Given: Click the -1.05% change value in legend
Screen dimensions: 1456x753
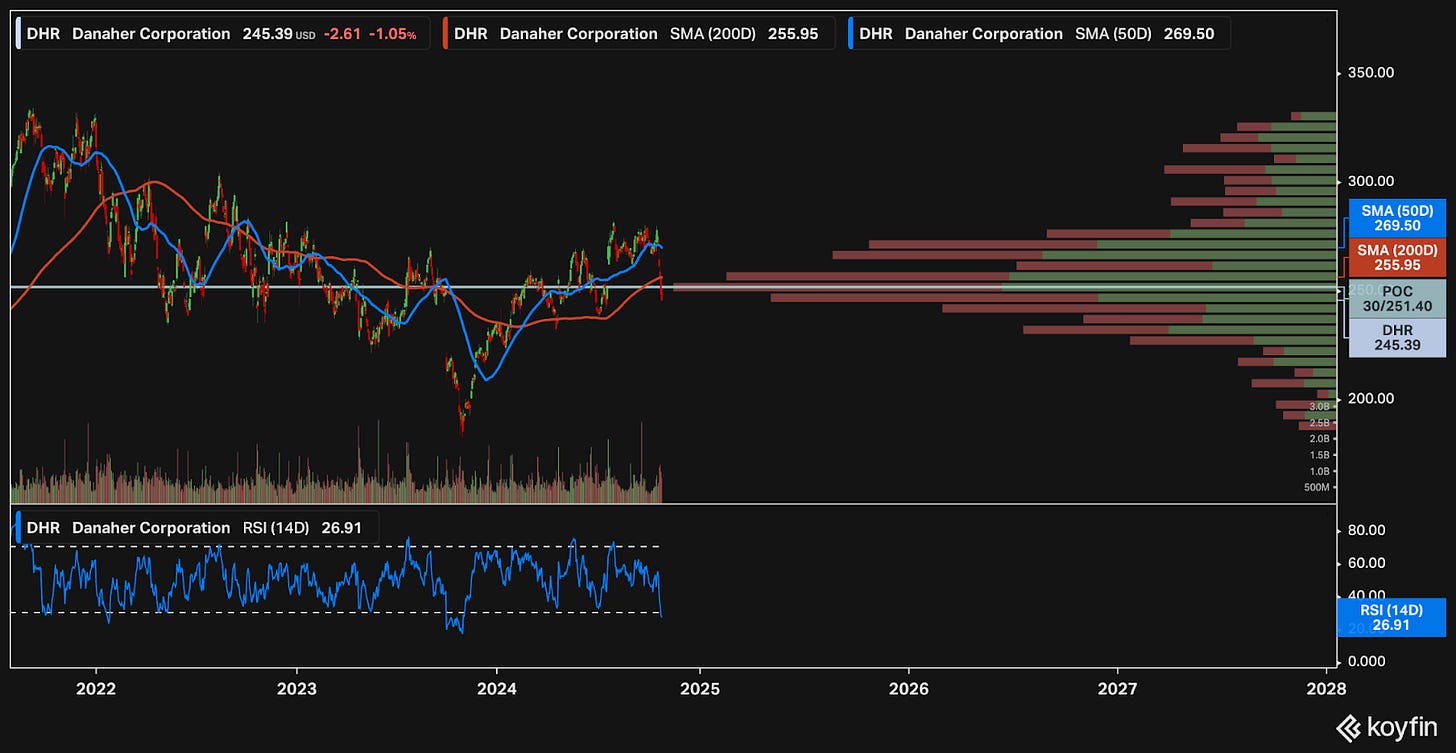Looking at the screenshot, I should pyautogui.click(x=393, y=34).
